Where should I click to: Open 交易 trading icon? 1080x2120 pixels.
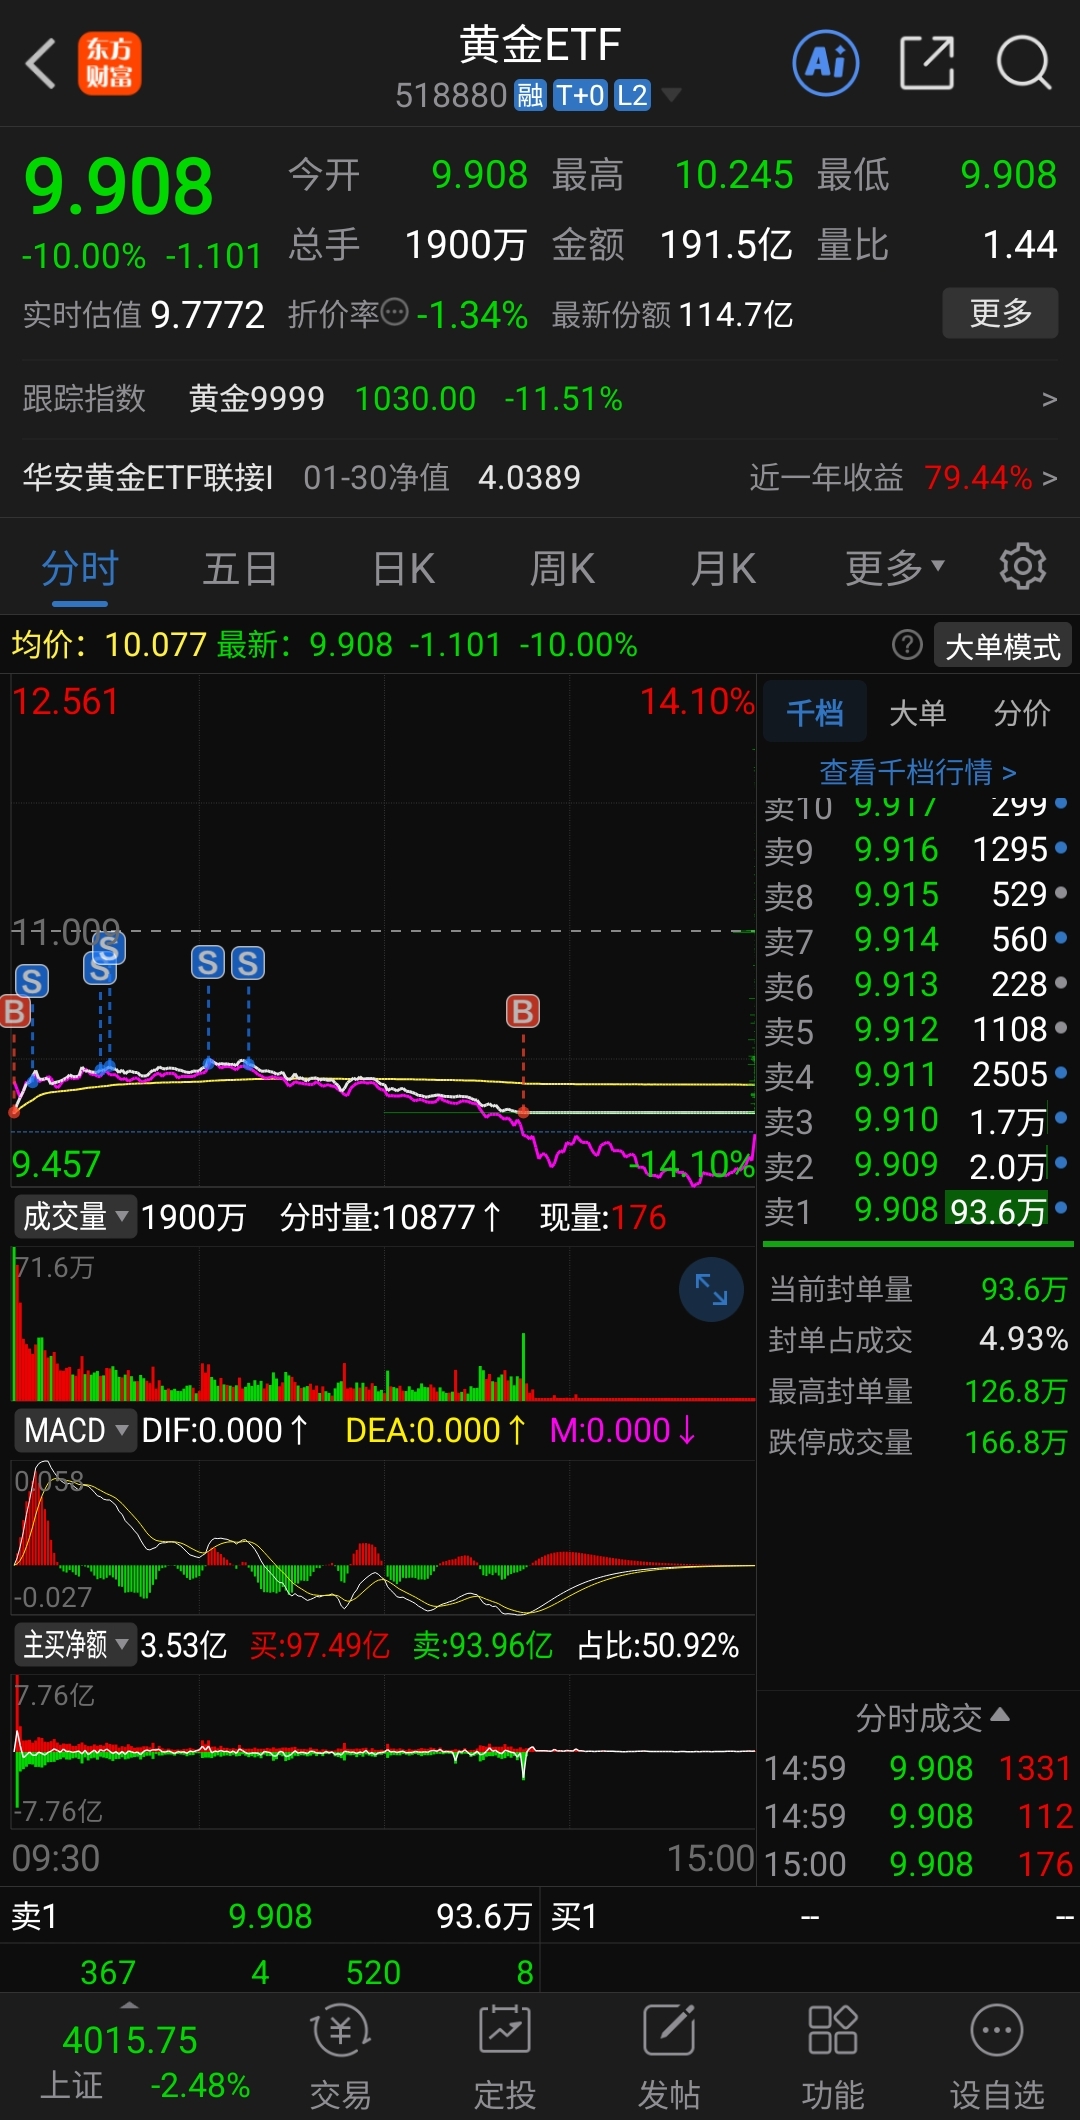pos(340,2059)
